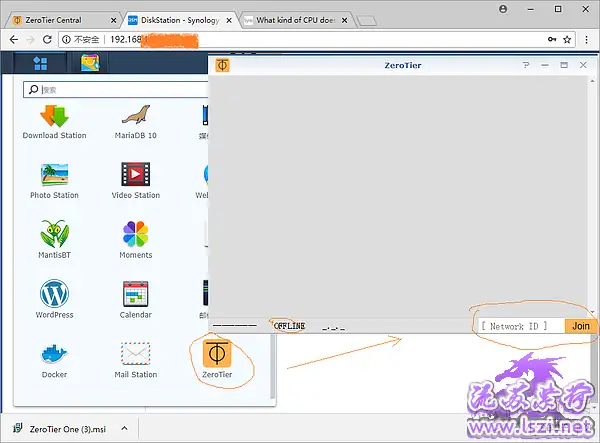Go forward in browser
The width and height of the screenshot is (600, 443).
[x=30, y=39]
